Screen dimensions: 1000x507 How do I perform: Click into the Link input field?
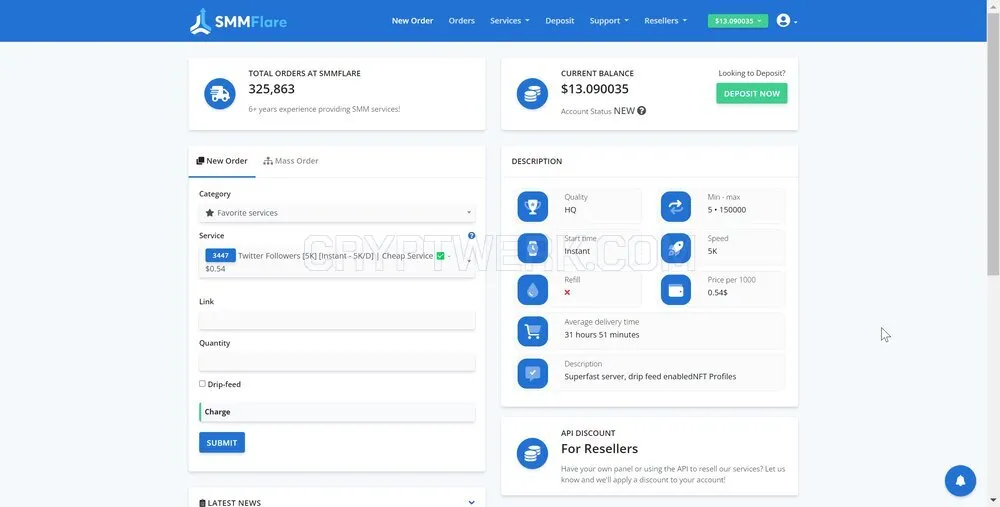(337, 321)
